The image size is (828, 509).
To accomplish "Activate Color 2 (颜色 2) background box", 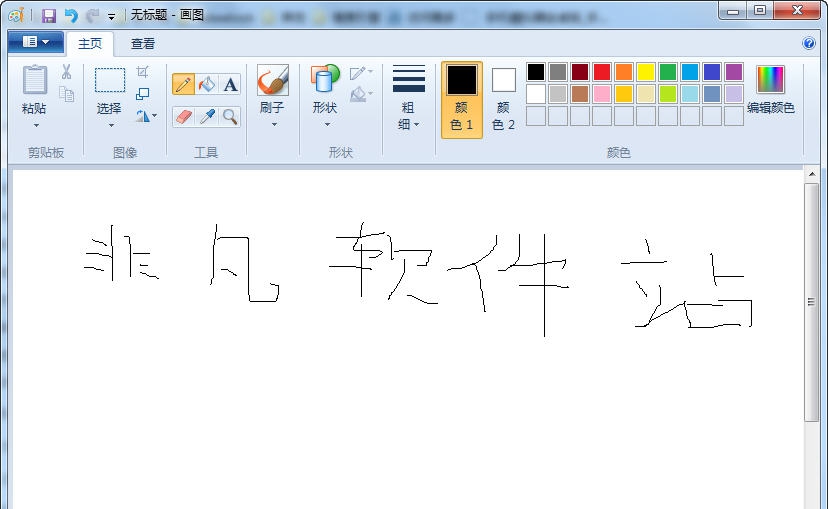I will tap(503, 100).
